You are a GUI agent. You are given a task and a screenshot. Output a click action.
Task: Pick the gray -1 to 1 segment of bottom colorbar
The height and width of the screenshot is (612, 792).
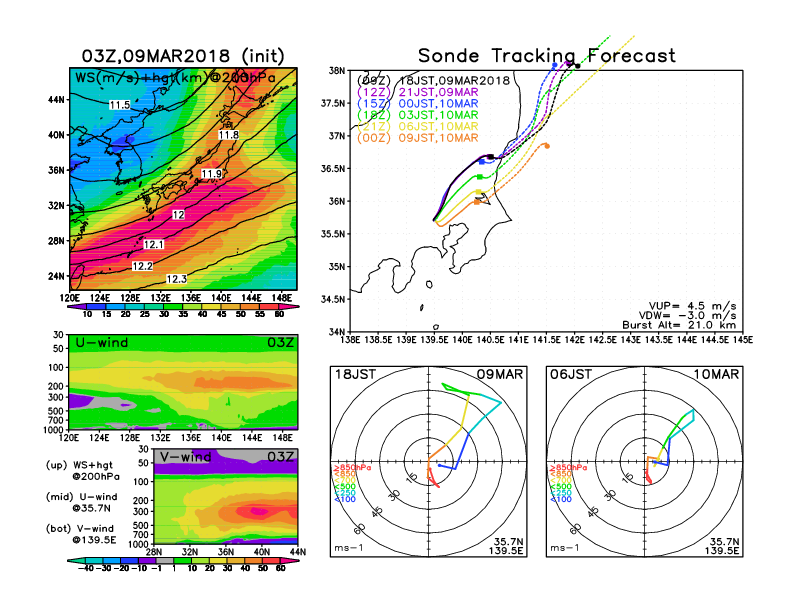tap(164, 560)
